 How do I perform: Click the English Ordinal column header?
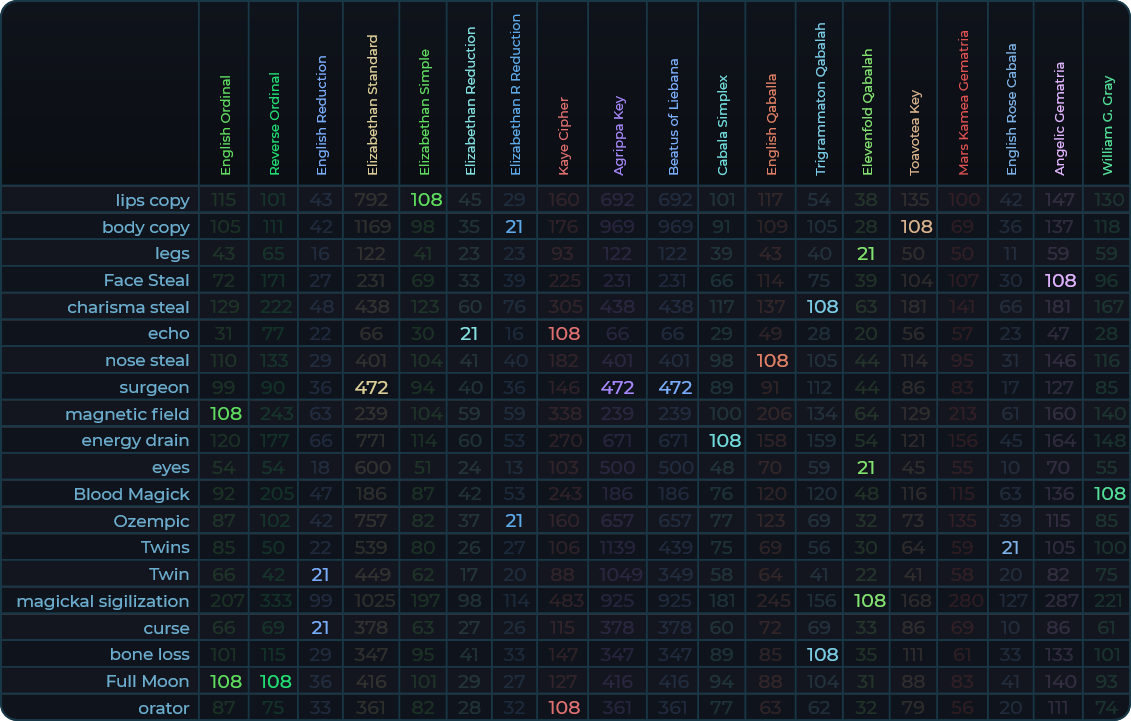[225, 125]
